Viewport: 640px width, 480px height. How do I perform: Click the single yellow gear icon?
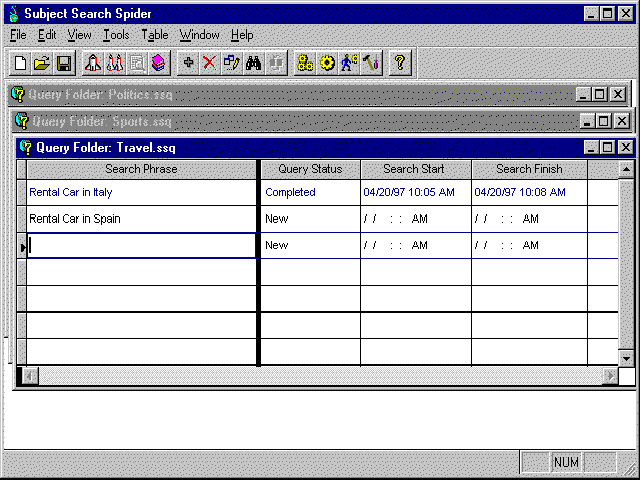(327, 63)
